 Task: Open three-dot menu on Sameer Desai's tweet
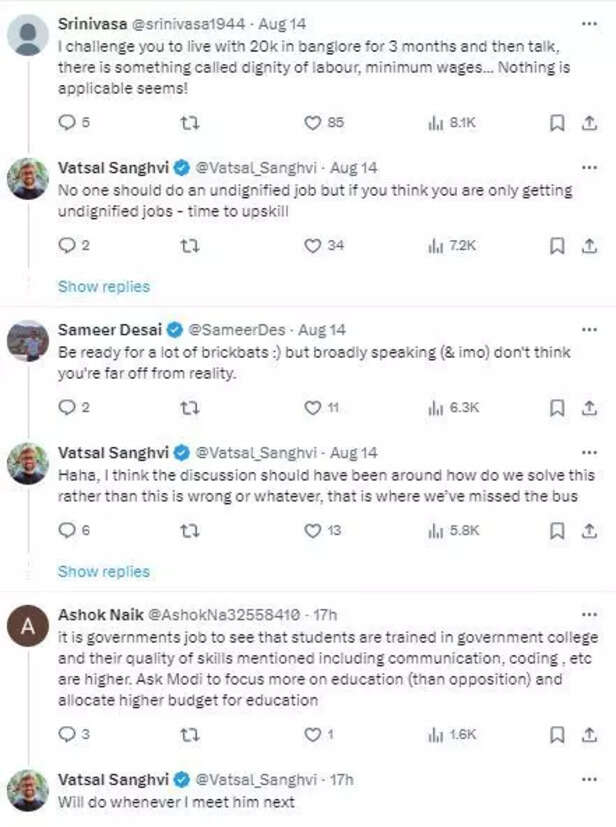pyautogui.click(x=590, y=329)
